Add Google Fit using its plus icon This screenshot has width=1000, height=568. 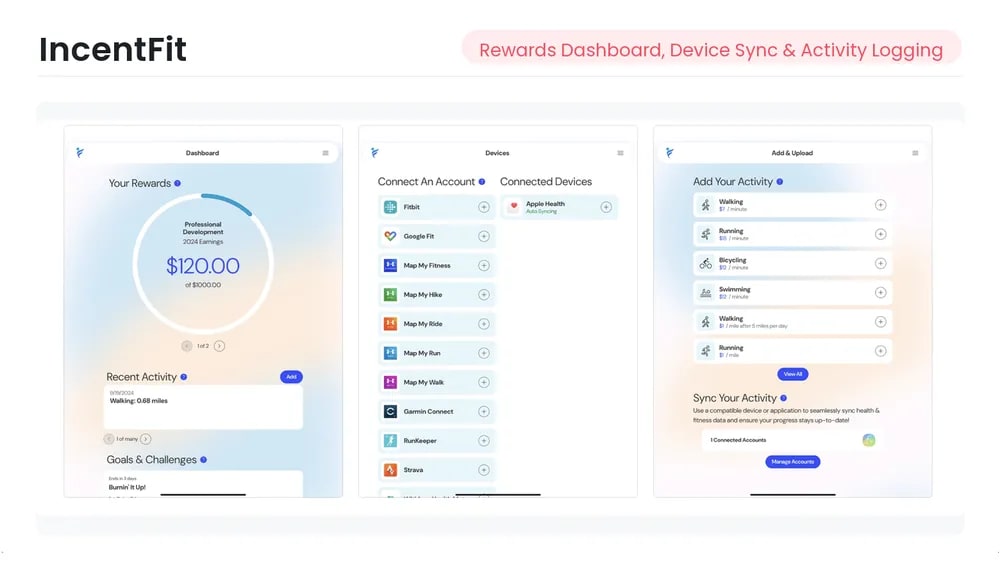(484, 236)
